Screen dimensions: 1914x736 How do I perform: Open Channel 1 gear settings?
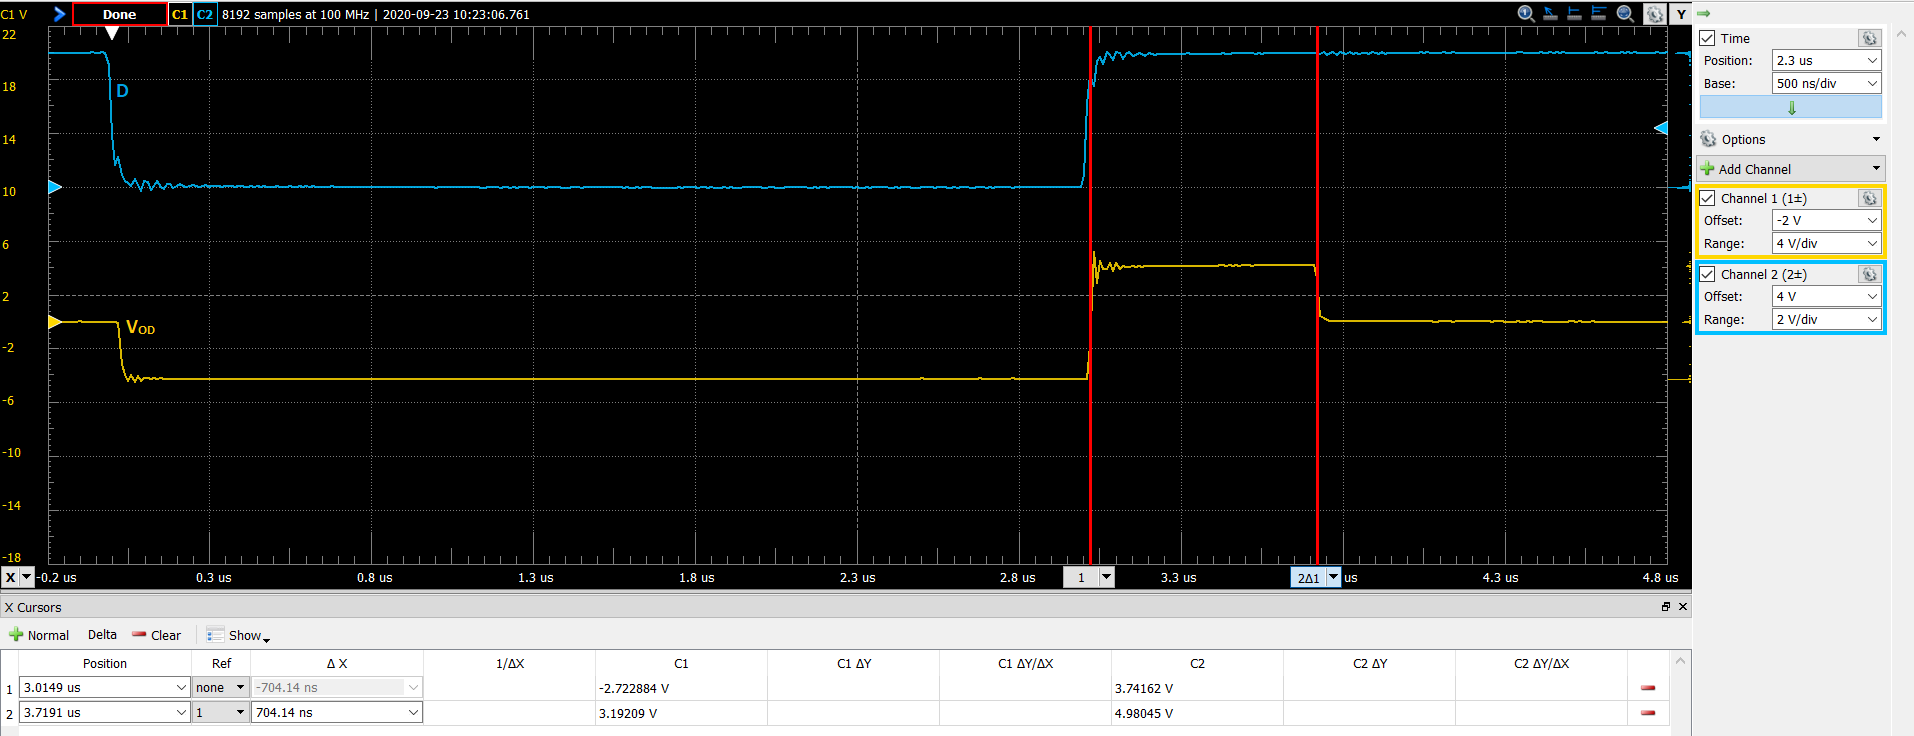click(x=1869, y=198)
